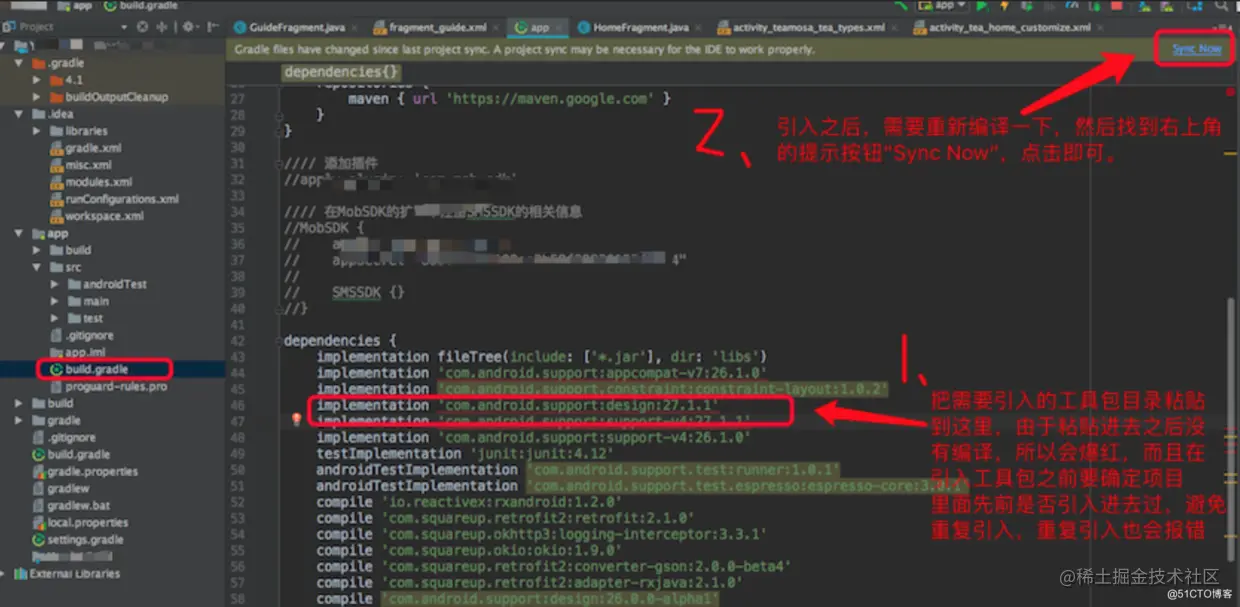Click the dependencies{} breadcrumb
The image size is (1240, 607).
(342, 72)
